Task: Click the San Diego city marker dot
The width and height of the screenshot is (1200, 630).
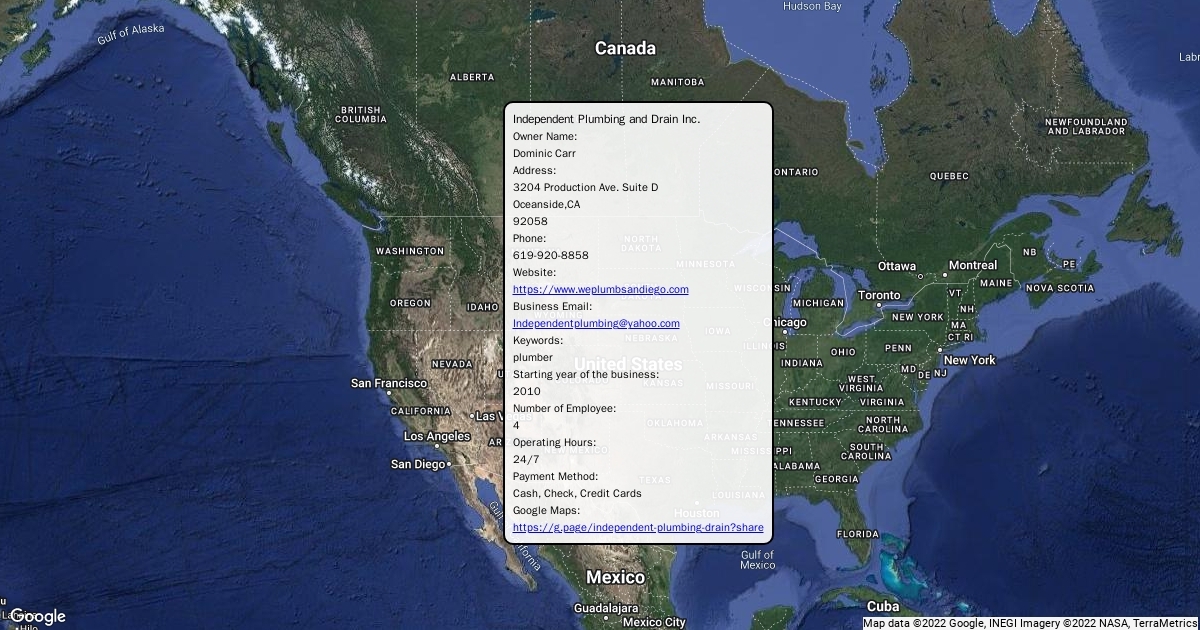Action: 450,464
